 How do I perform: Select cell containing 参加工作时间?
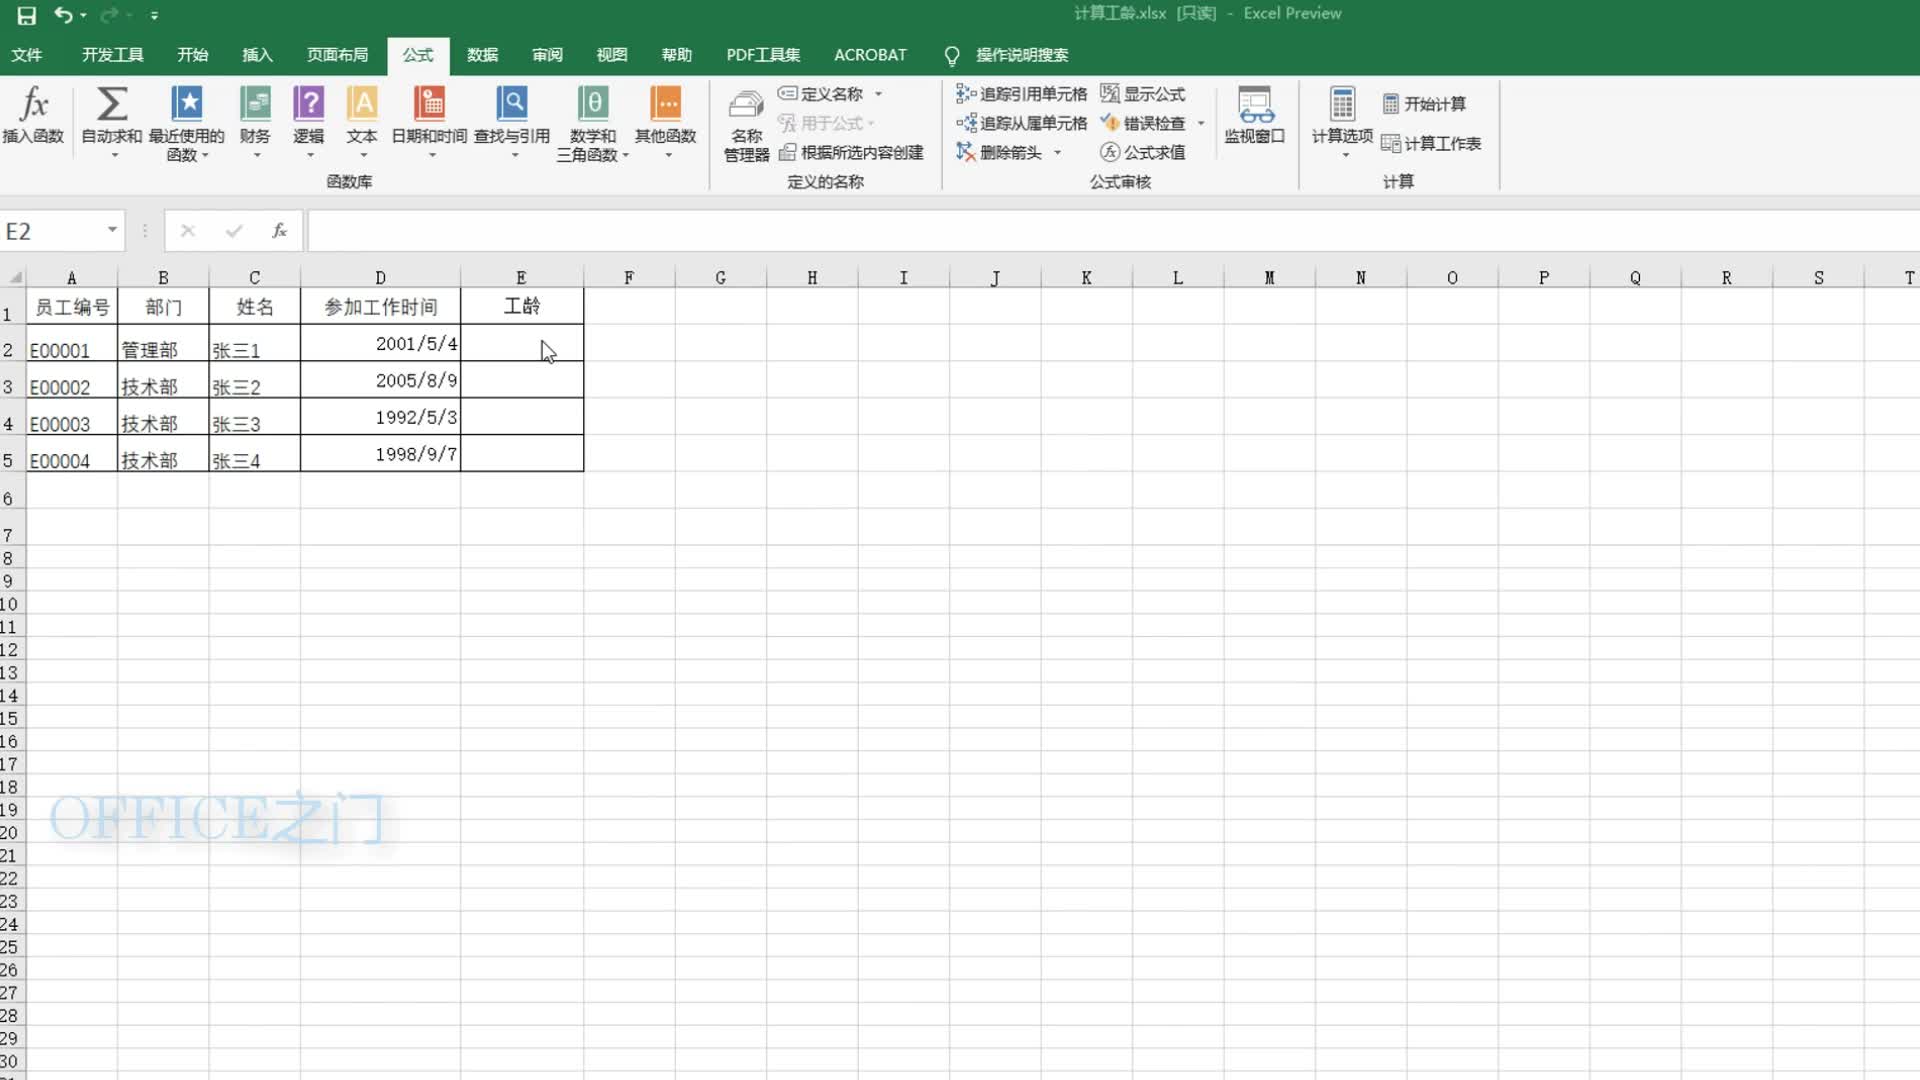380,306
